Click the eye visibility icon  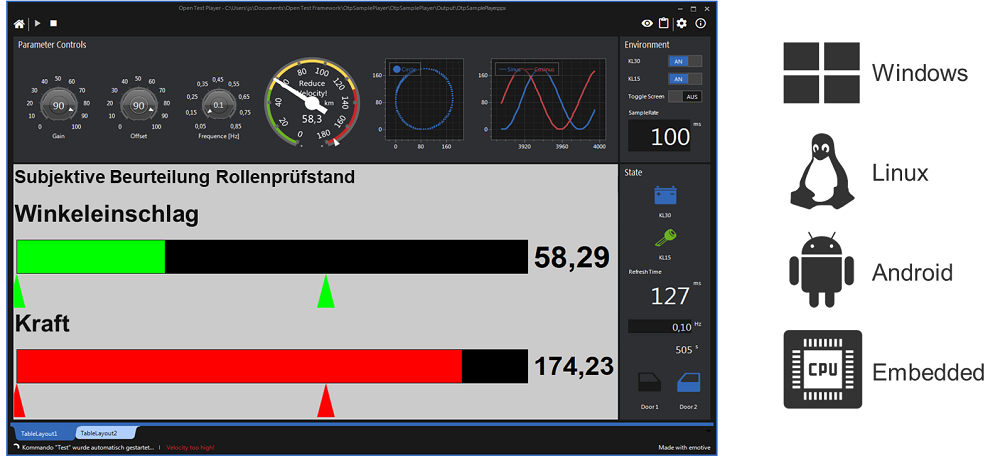click(647, 23)
